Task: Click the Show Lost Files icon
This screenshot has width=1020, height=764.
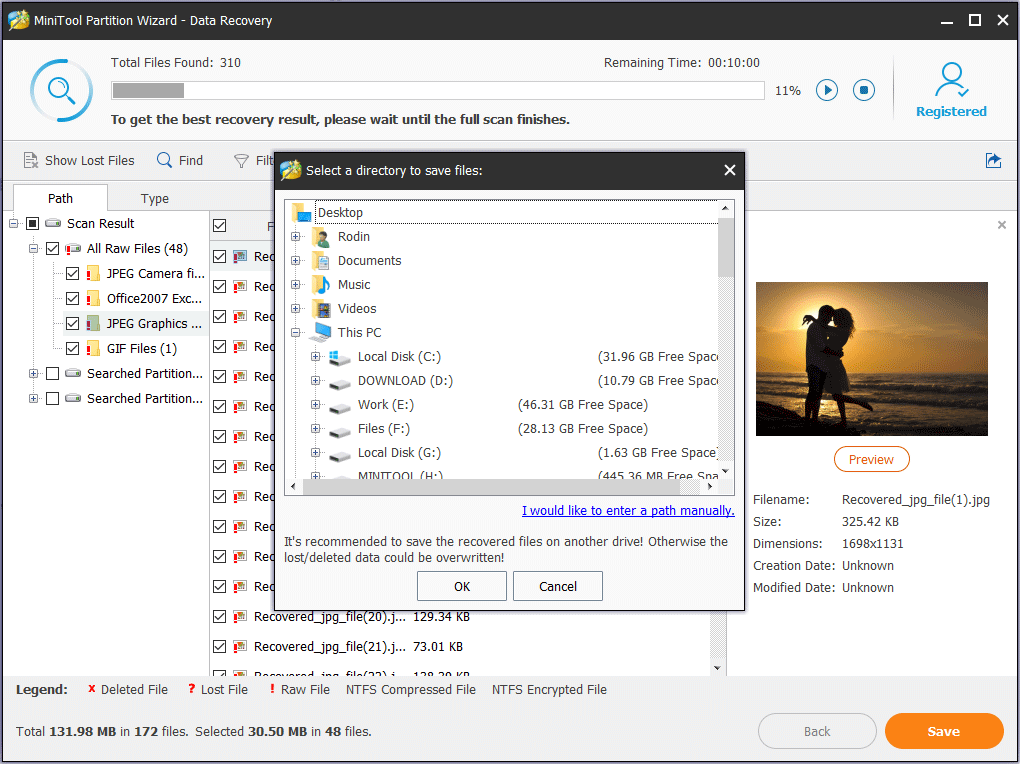Action: click(31, 160)
